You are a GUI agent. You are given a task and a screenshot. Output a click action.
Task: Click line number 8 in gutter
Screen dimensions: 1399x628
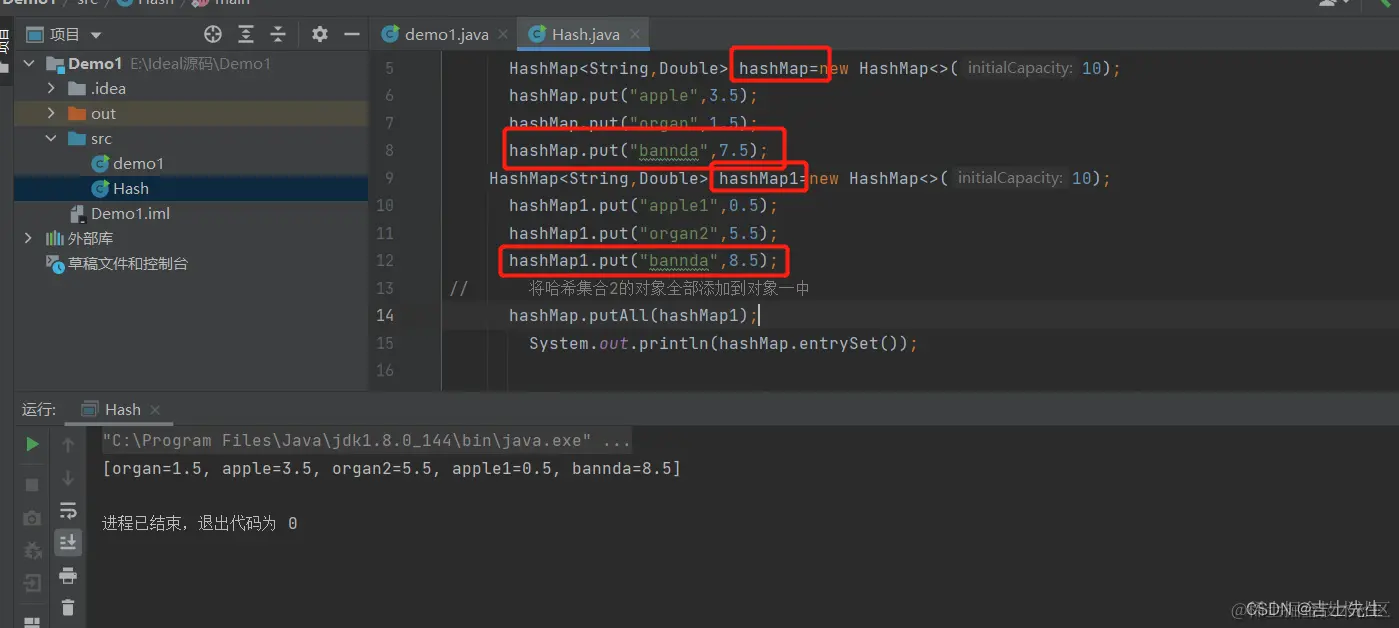[x=389, y=151]
